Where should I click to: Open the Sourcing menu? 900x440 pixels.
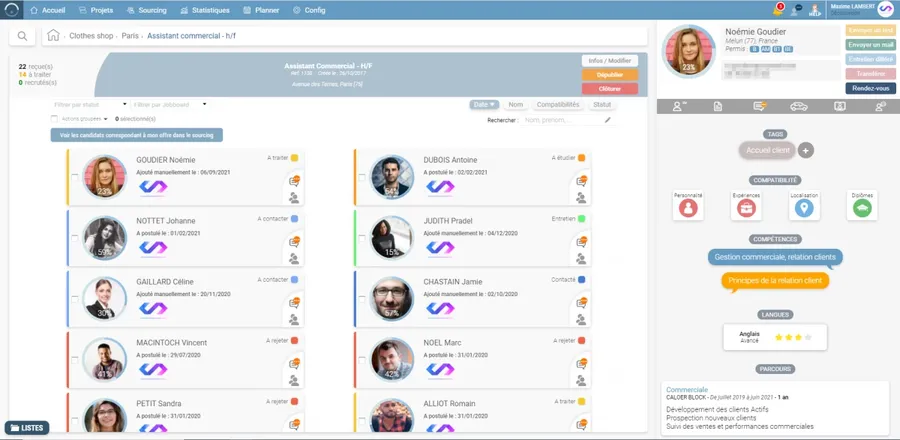click(x=148, y=10)
